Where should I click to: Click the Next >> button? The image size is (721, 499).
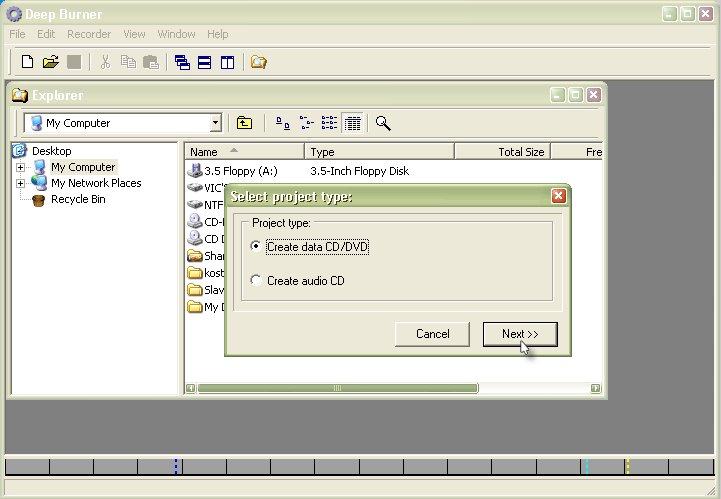coord(520,334)
